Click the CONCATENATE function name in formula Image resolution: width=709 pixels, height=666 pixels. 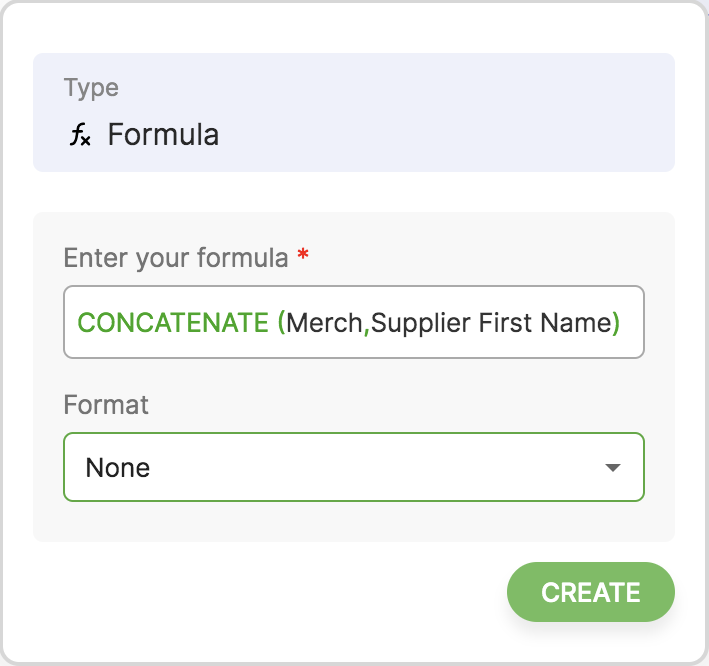tap(172, 323)
